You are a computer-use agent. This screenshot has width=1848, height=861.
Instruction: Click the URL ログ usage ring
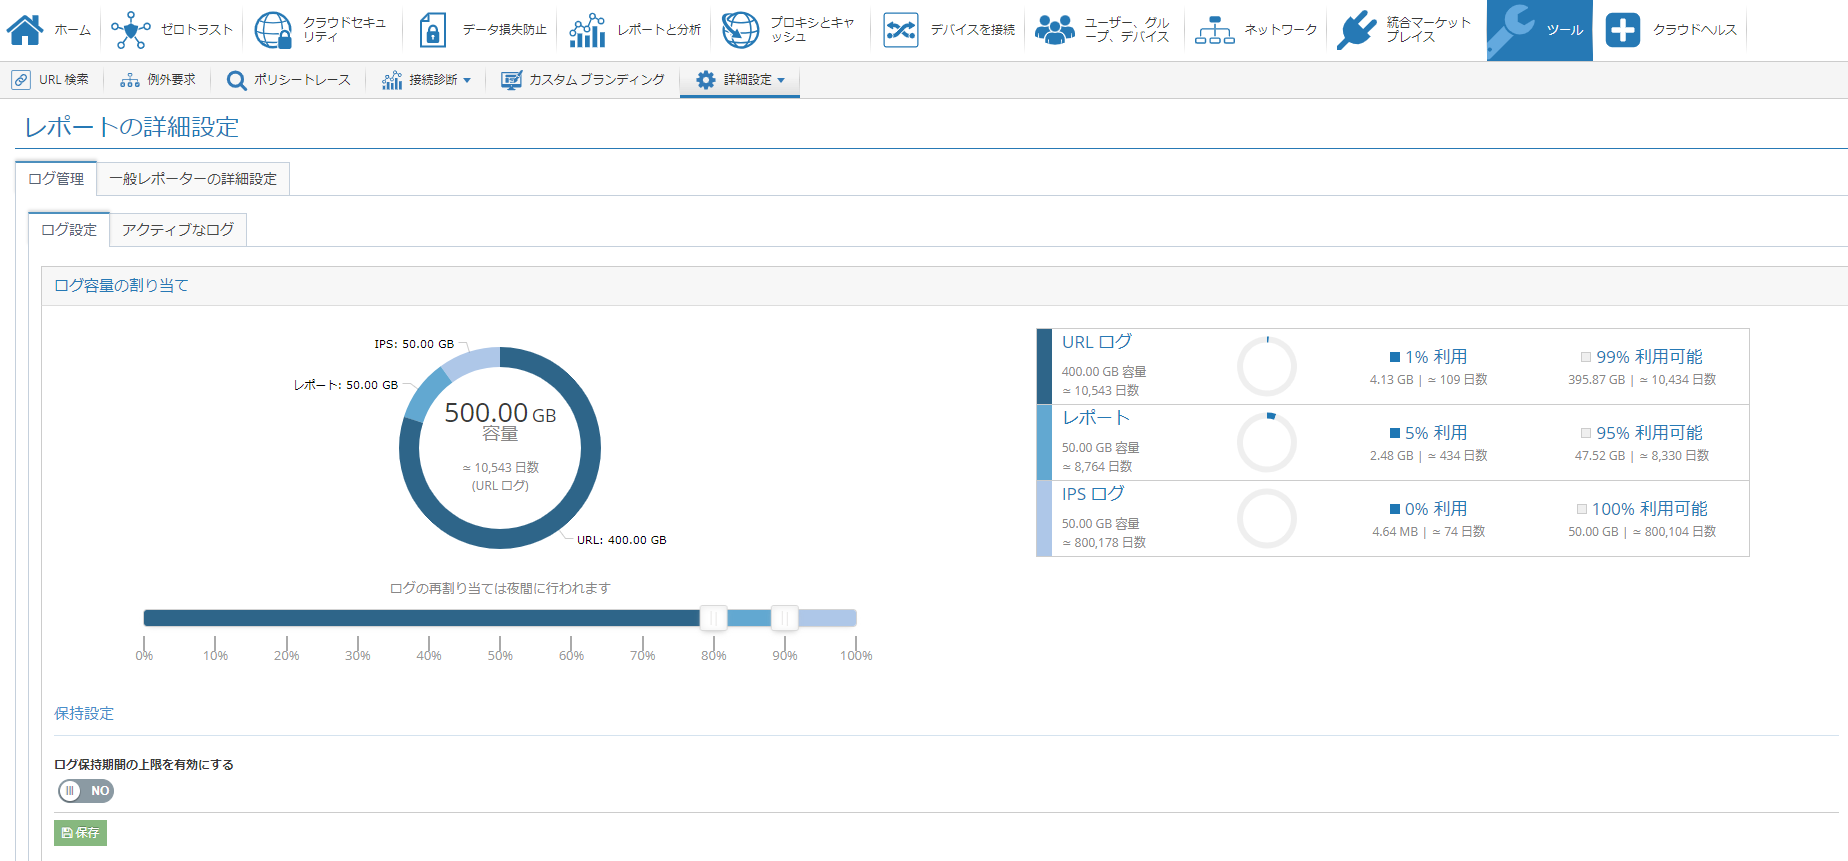click(x=1267, y=366)
